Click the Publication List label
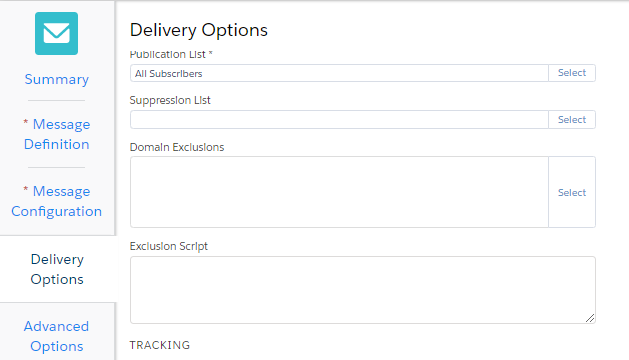The width and height of the screenshot is (629, 360). pyautogui.click(x=171, y=54)
